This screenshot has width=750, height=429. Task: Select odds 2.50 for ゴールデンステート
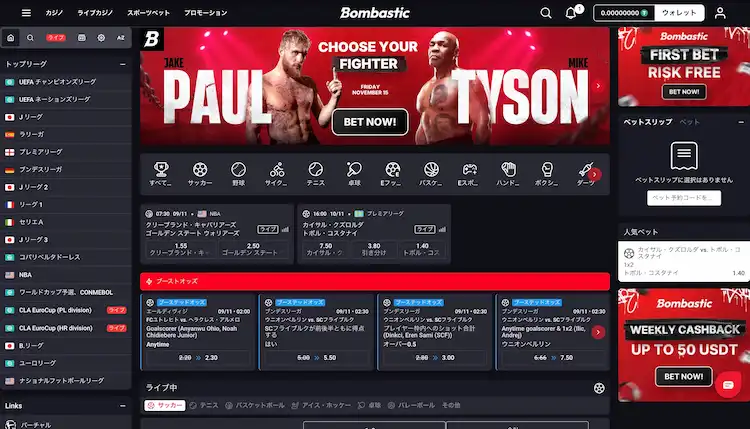tap(253, 249)
